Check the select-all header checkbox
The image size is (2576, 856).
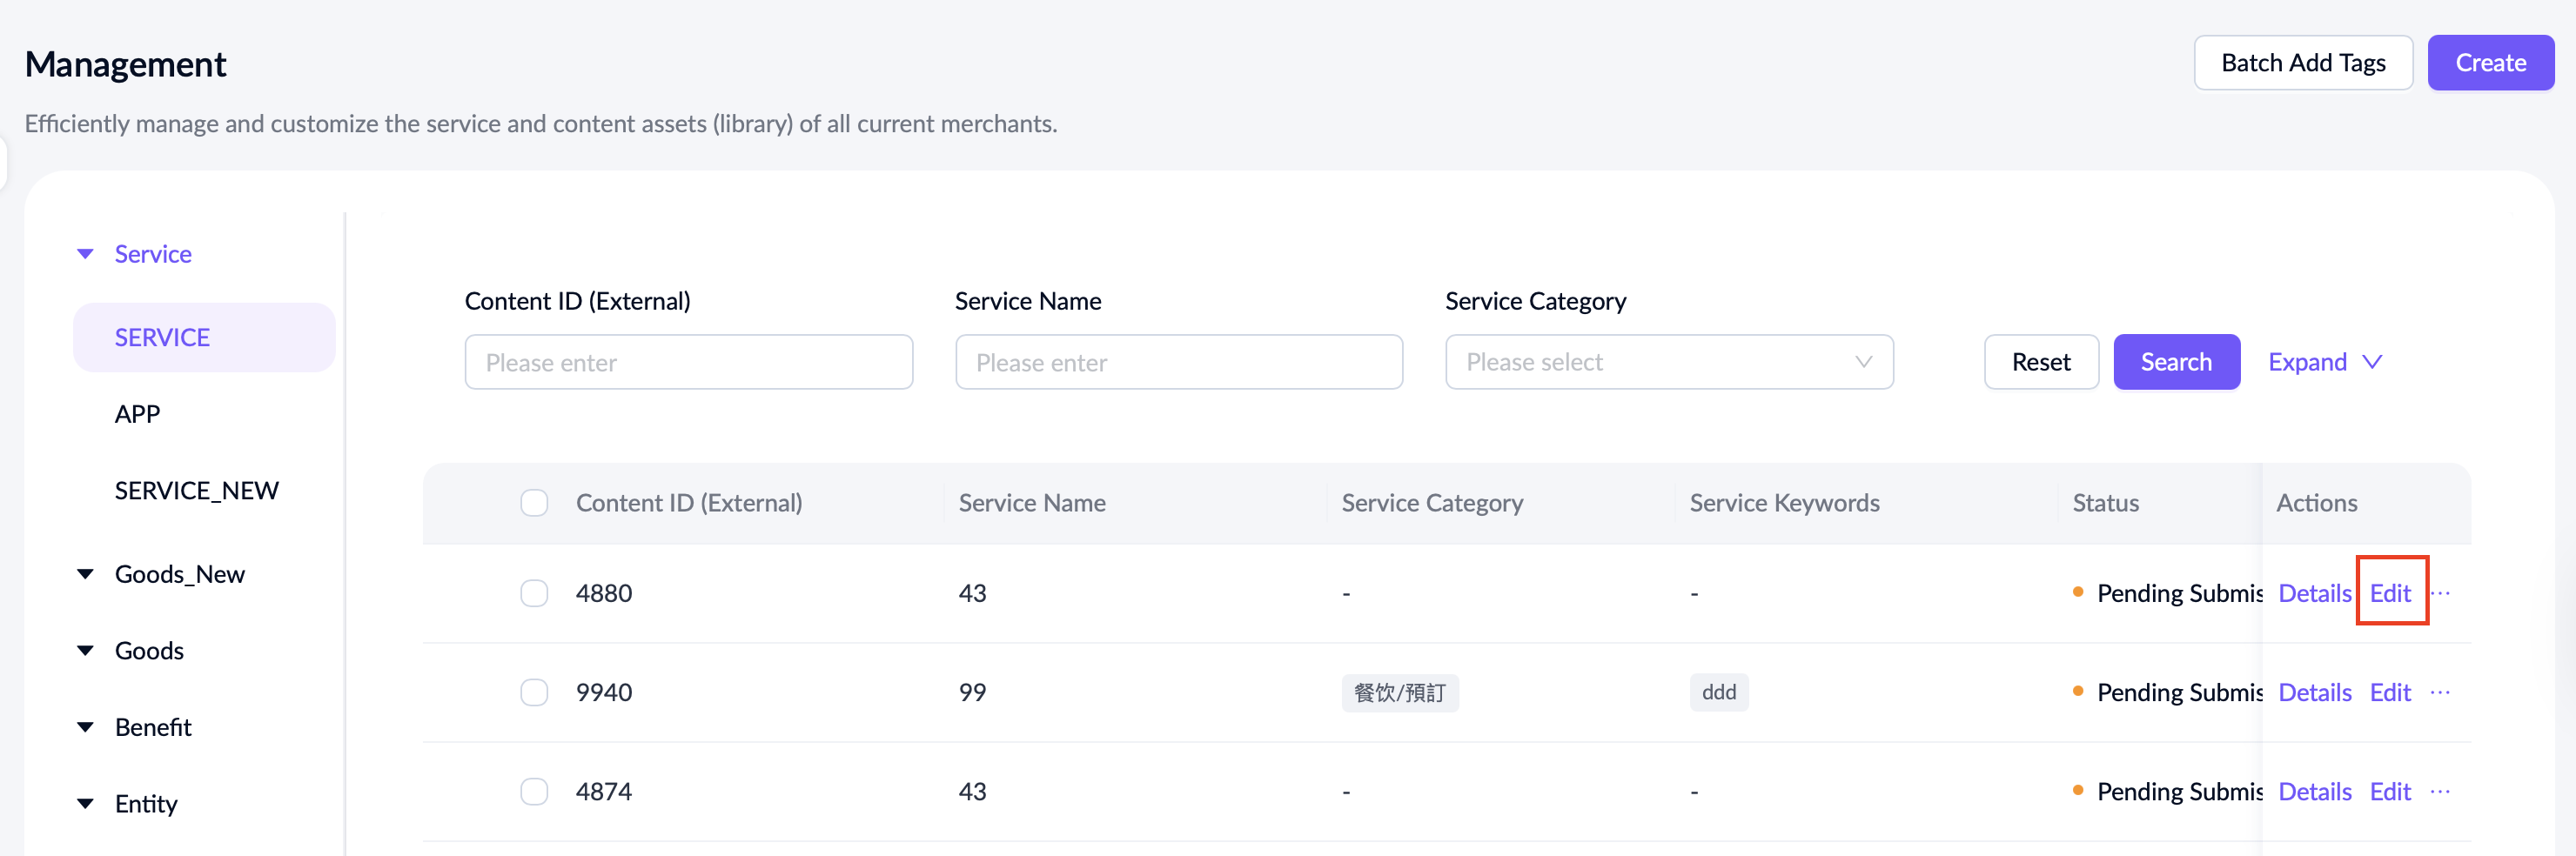[x=534, y=503]
